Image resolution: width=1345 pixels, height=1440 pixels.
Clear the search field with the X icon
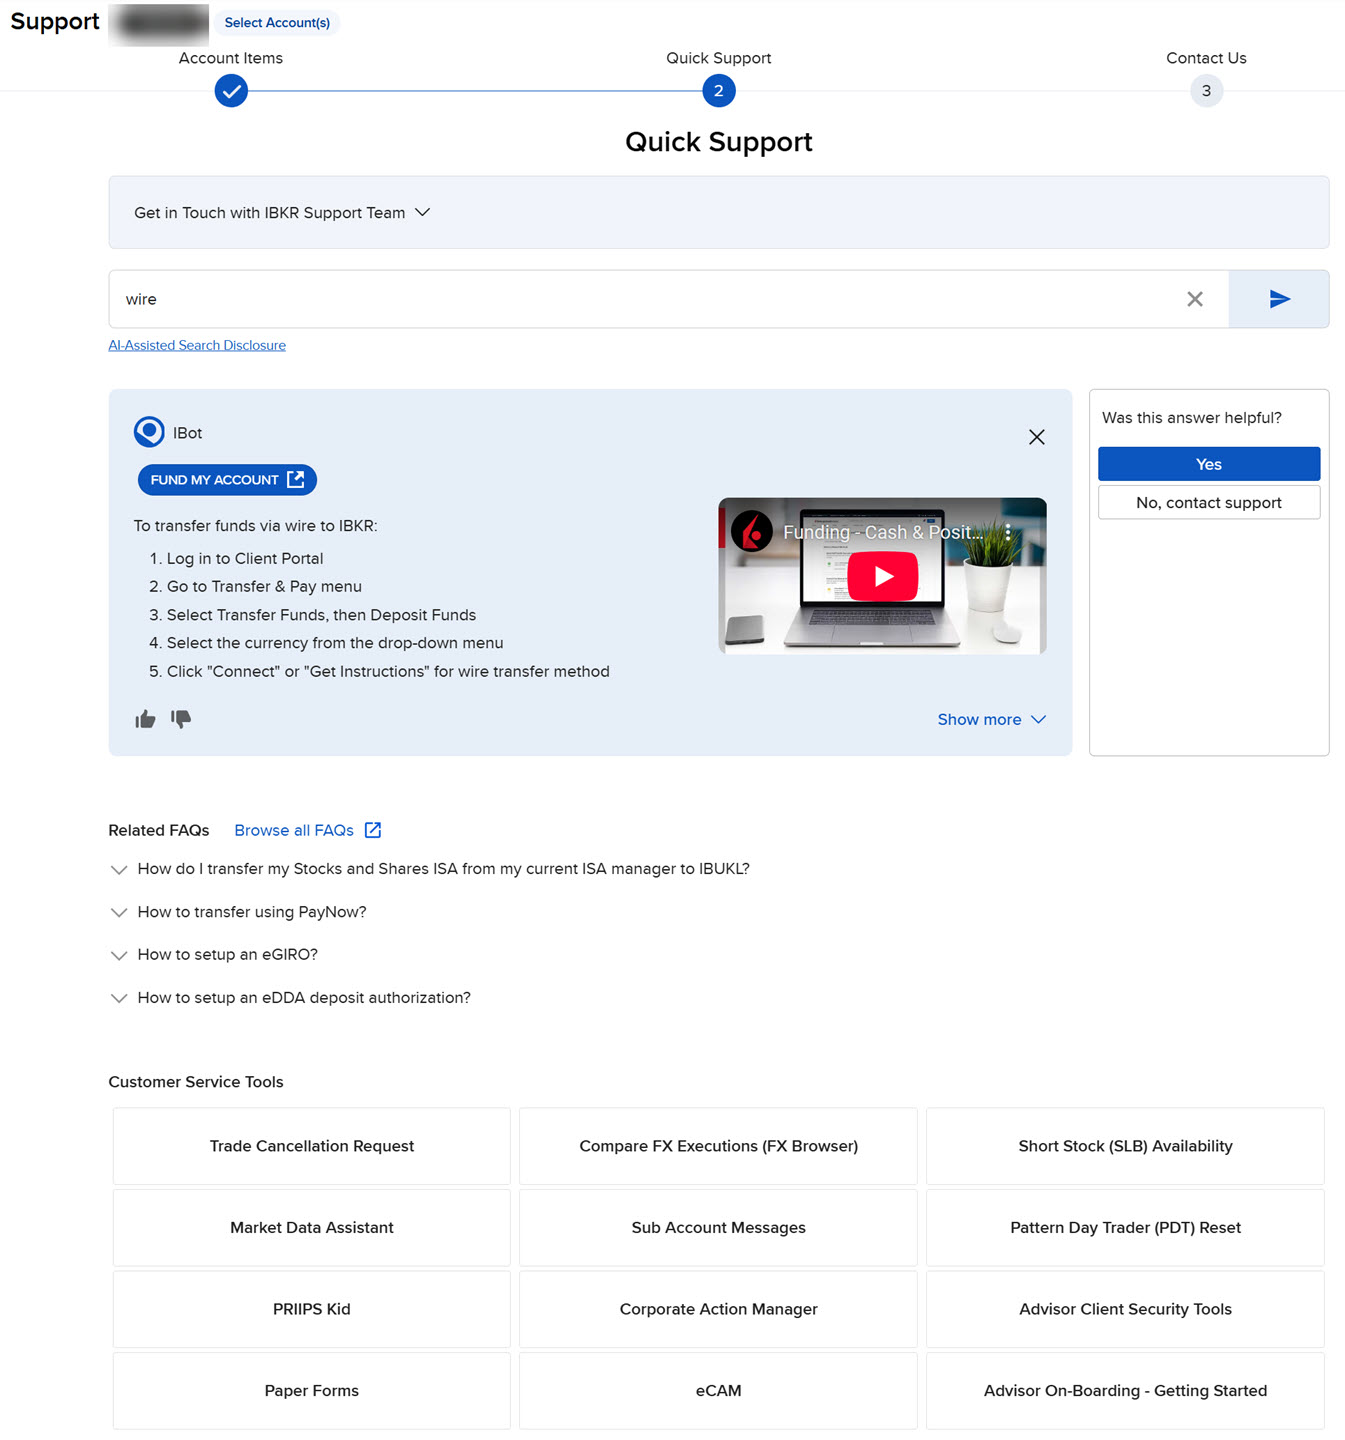1194,299
